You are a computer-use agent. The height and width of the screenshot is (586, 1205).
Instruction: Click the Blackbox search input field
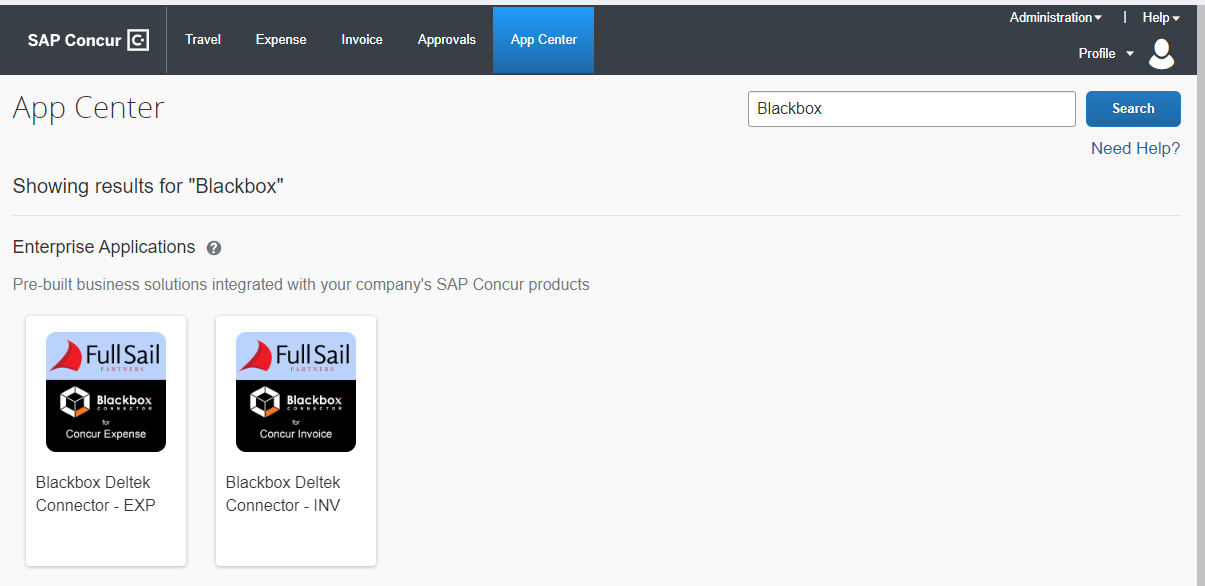(912, 109)
